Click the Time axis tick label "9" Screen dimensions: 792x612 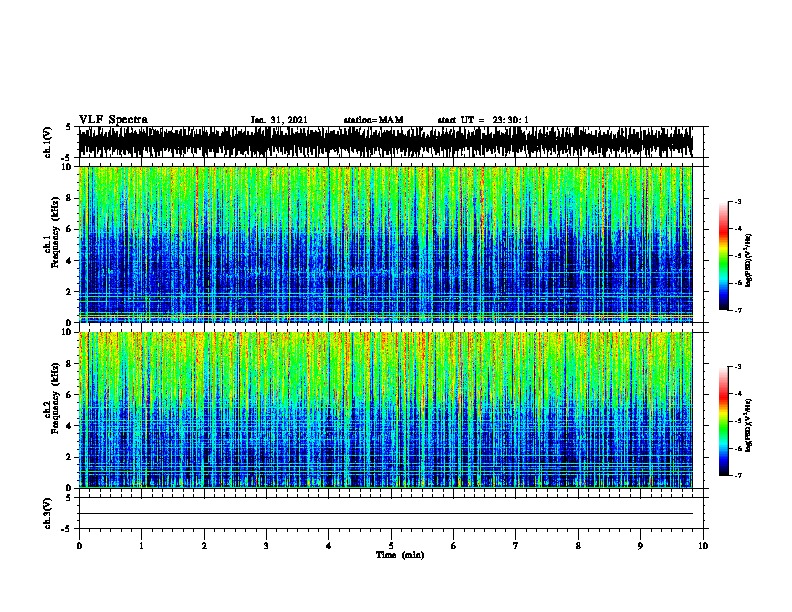[640, 546]
